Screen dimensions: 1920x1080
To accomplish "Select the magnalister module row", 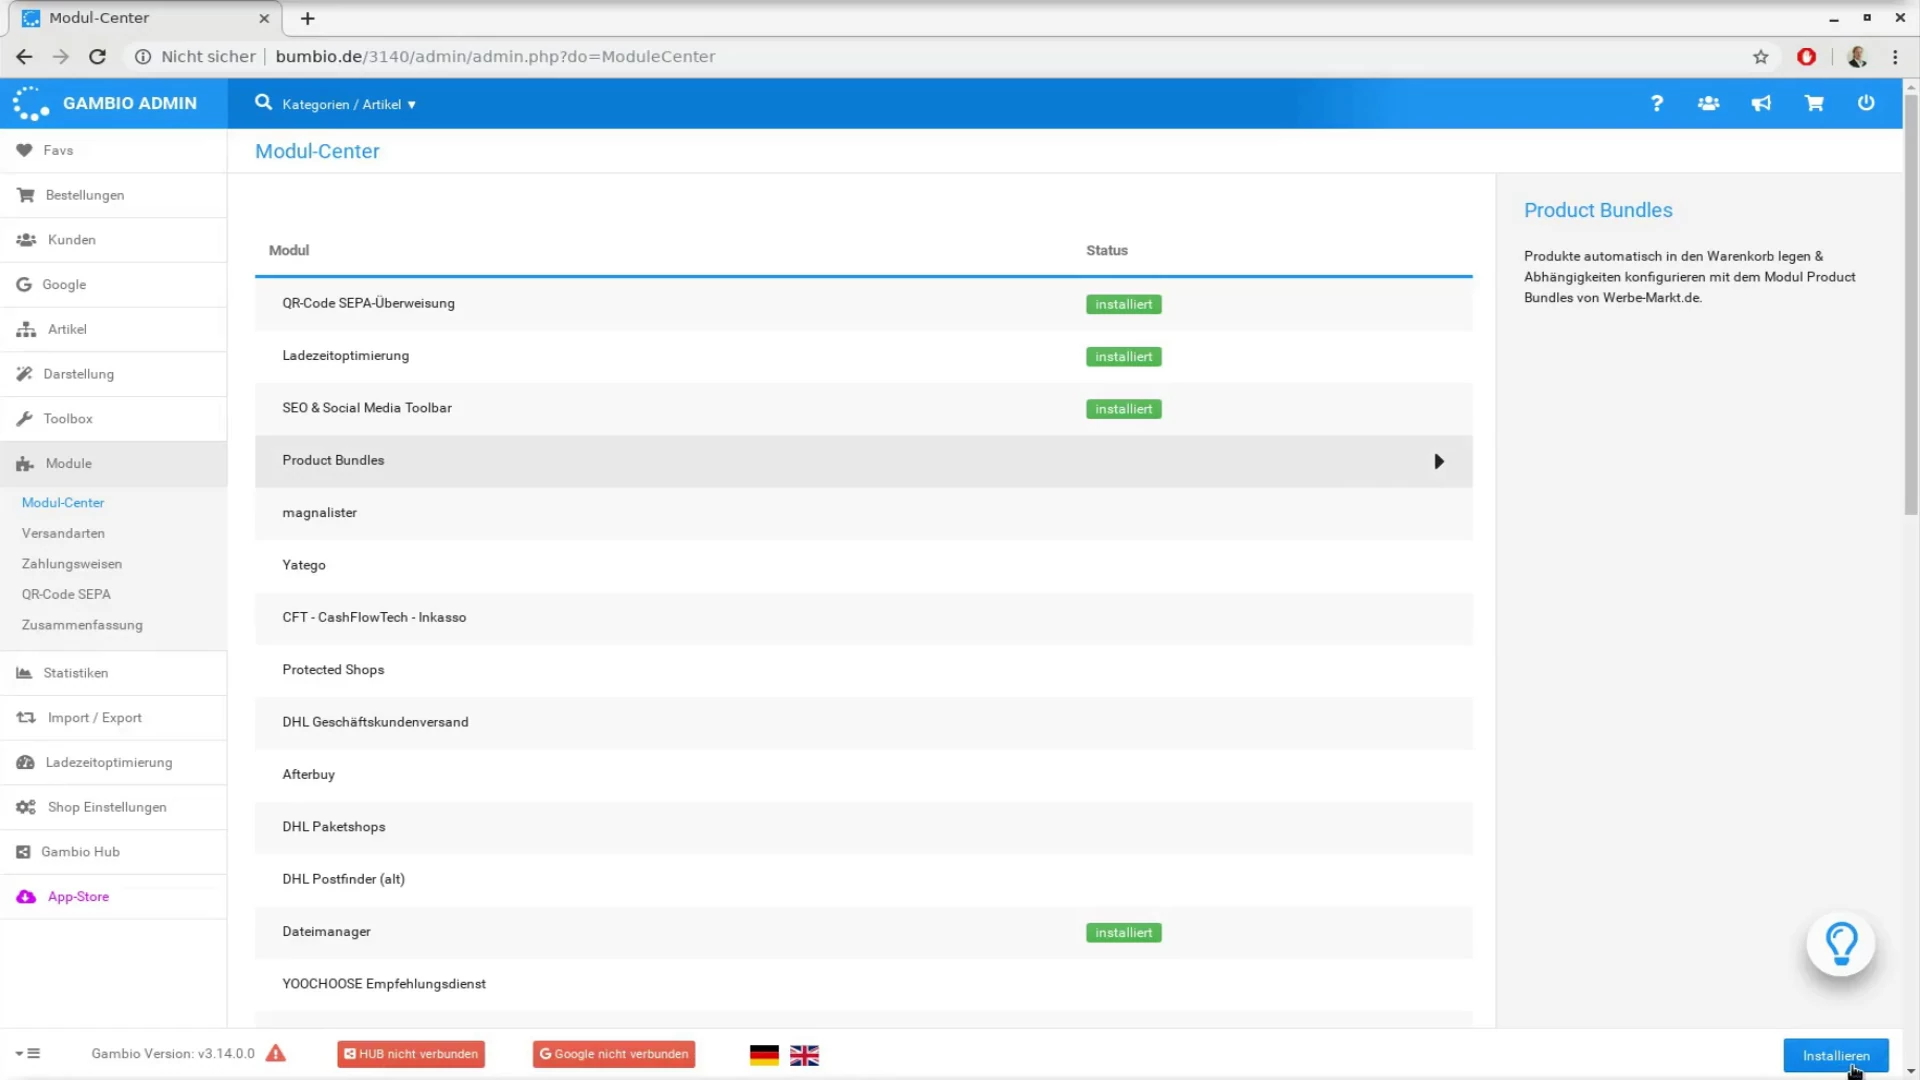I will 864,513.
